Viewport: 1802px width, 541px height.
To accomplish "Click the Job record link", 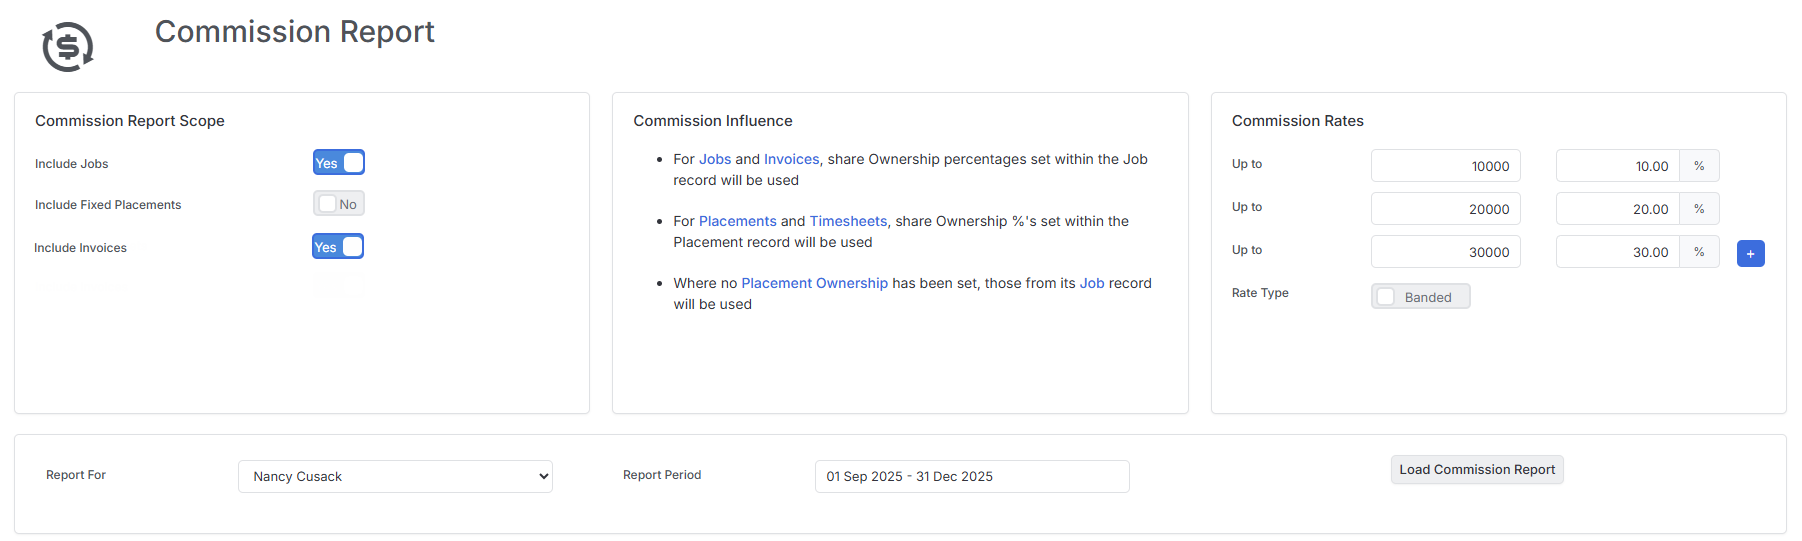I will coord(1092,283).
